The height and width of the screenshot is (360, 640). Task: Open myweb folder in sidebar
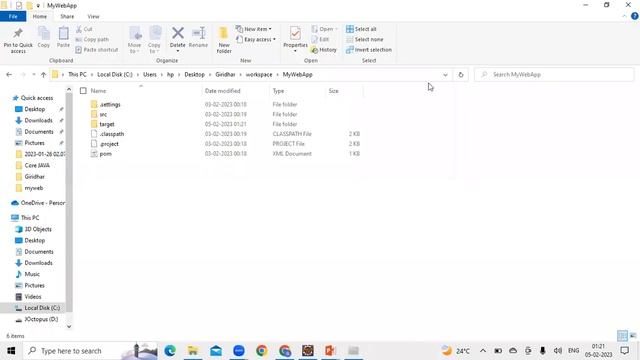coord(33,188)
